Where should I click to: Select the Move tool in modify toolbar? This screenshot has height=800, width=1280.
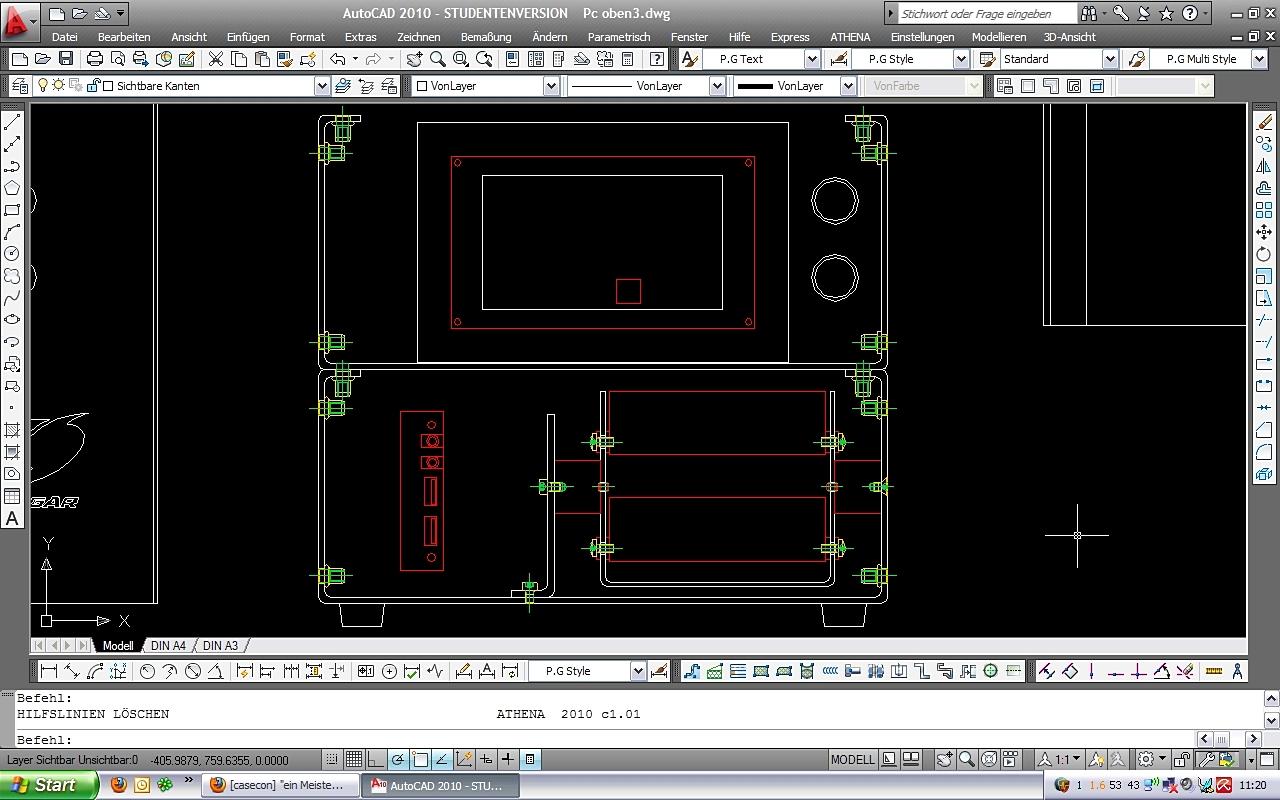coord(1263,232)
